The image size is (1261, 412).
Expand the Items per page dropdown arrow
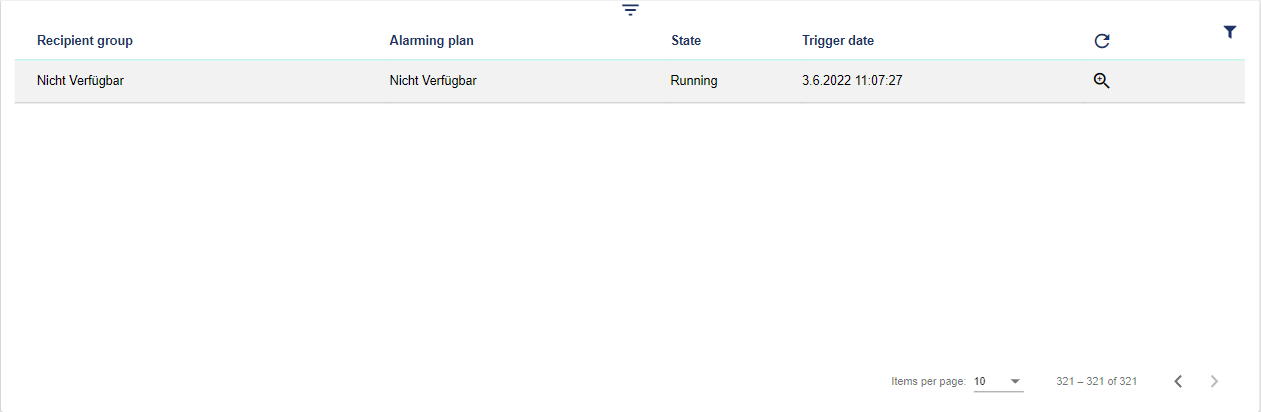pyautogui.click(x=1015, y=381)
